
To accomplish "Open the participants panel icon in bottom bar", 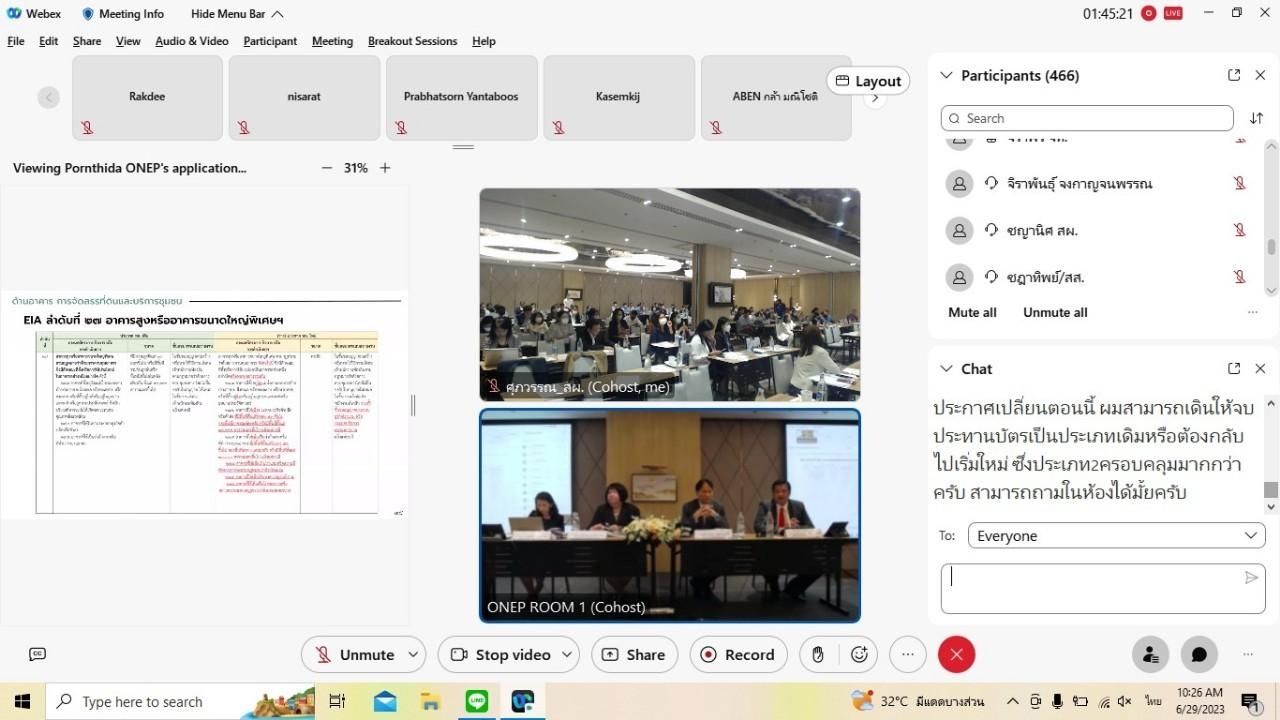I will tap(1150, 654).
